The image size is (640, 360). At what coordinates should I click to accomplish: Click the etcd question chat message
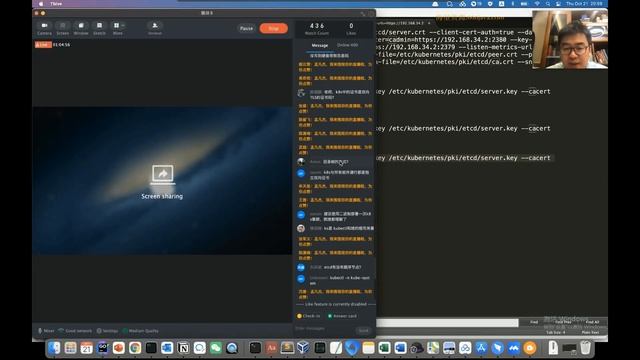[336, 267]
